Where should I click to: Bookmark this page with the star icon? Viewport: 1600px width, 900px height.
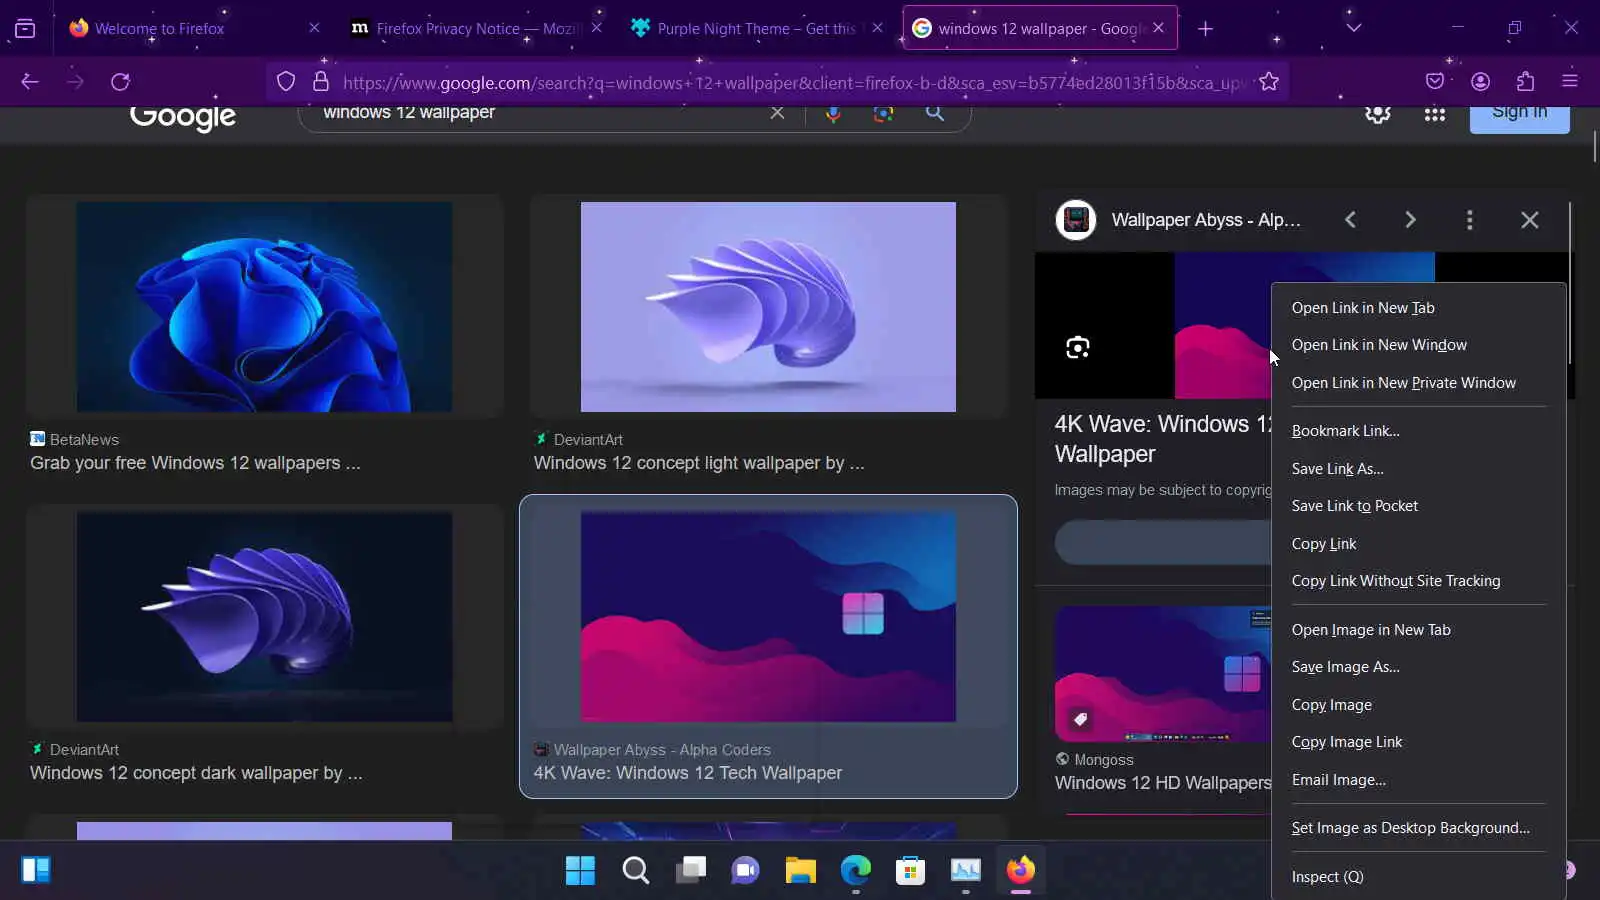tap(1269, 82)
